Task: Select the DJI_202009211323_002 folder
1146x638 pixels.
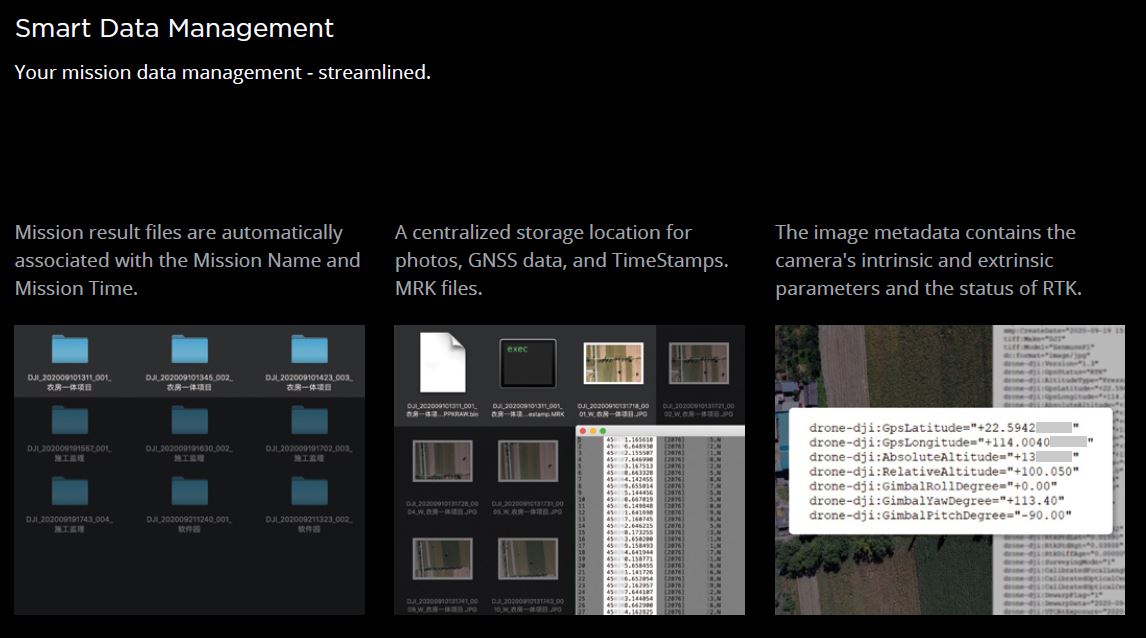Action: pos(309,491)
